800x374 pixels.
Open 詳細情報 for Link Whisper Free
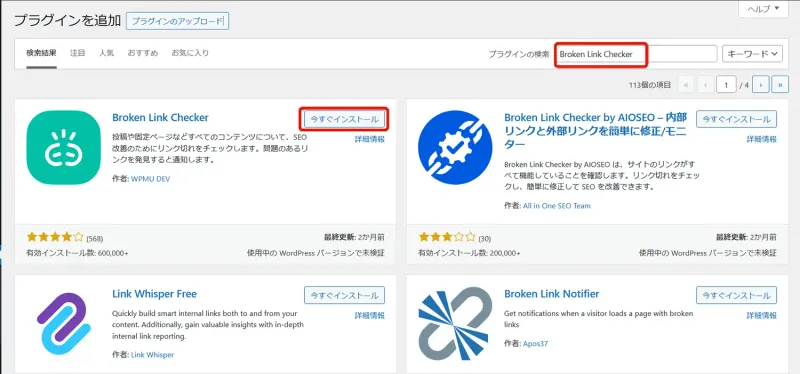click(370, 316)
